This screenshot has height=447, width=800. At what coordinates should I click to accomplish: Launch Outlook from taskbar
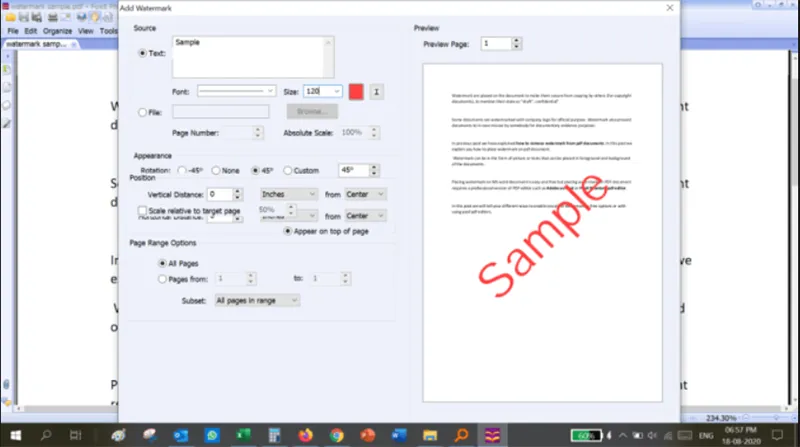click(181, 435)
